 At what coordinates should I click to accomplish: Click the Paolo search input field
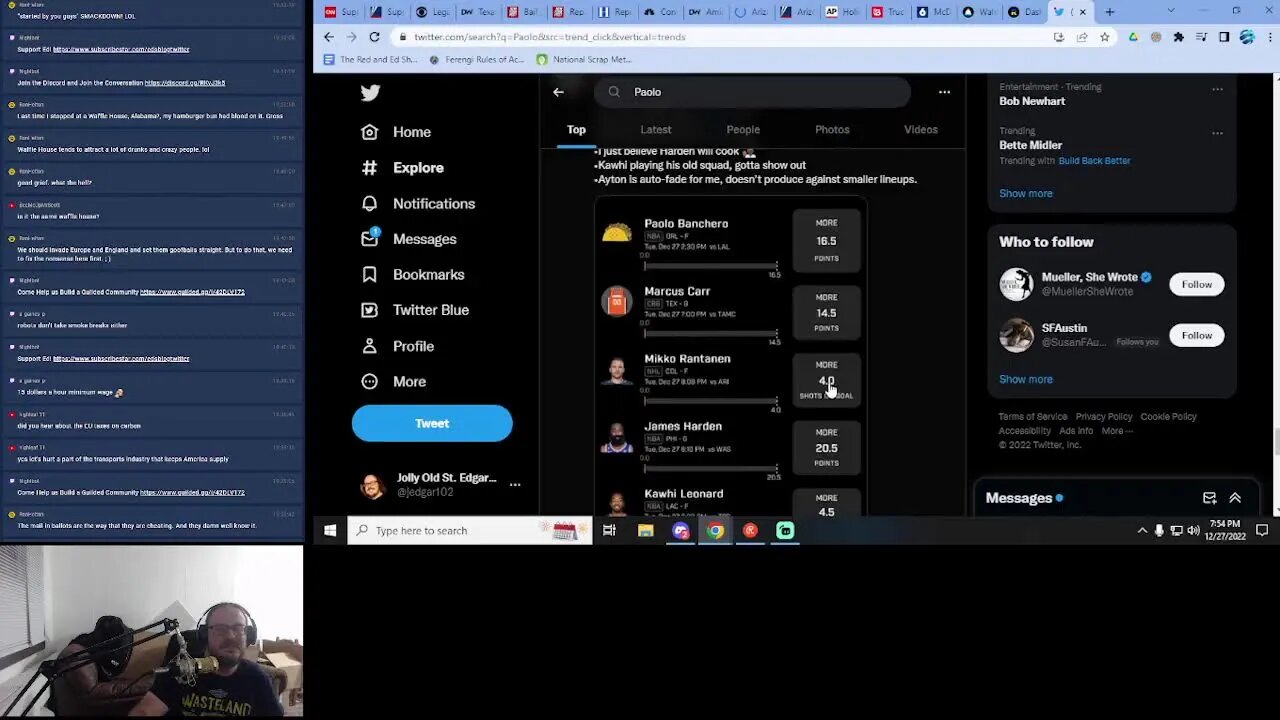[x=752, y=92]
